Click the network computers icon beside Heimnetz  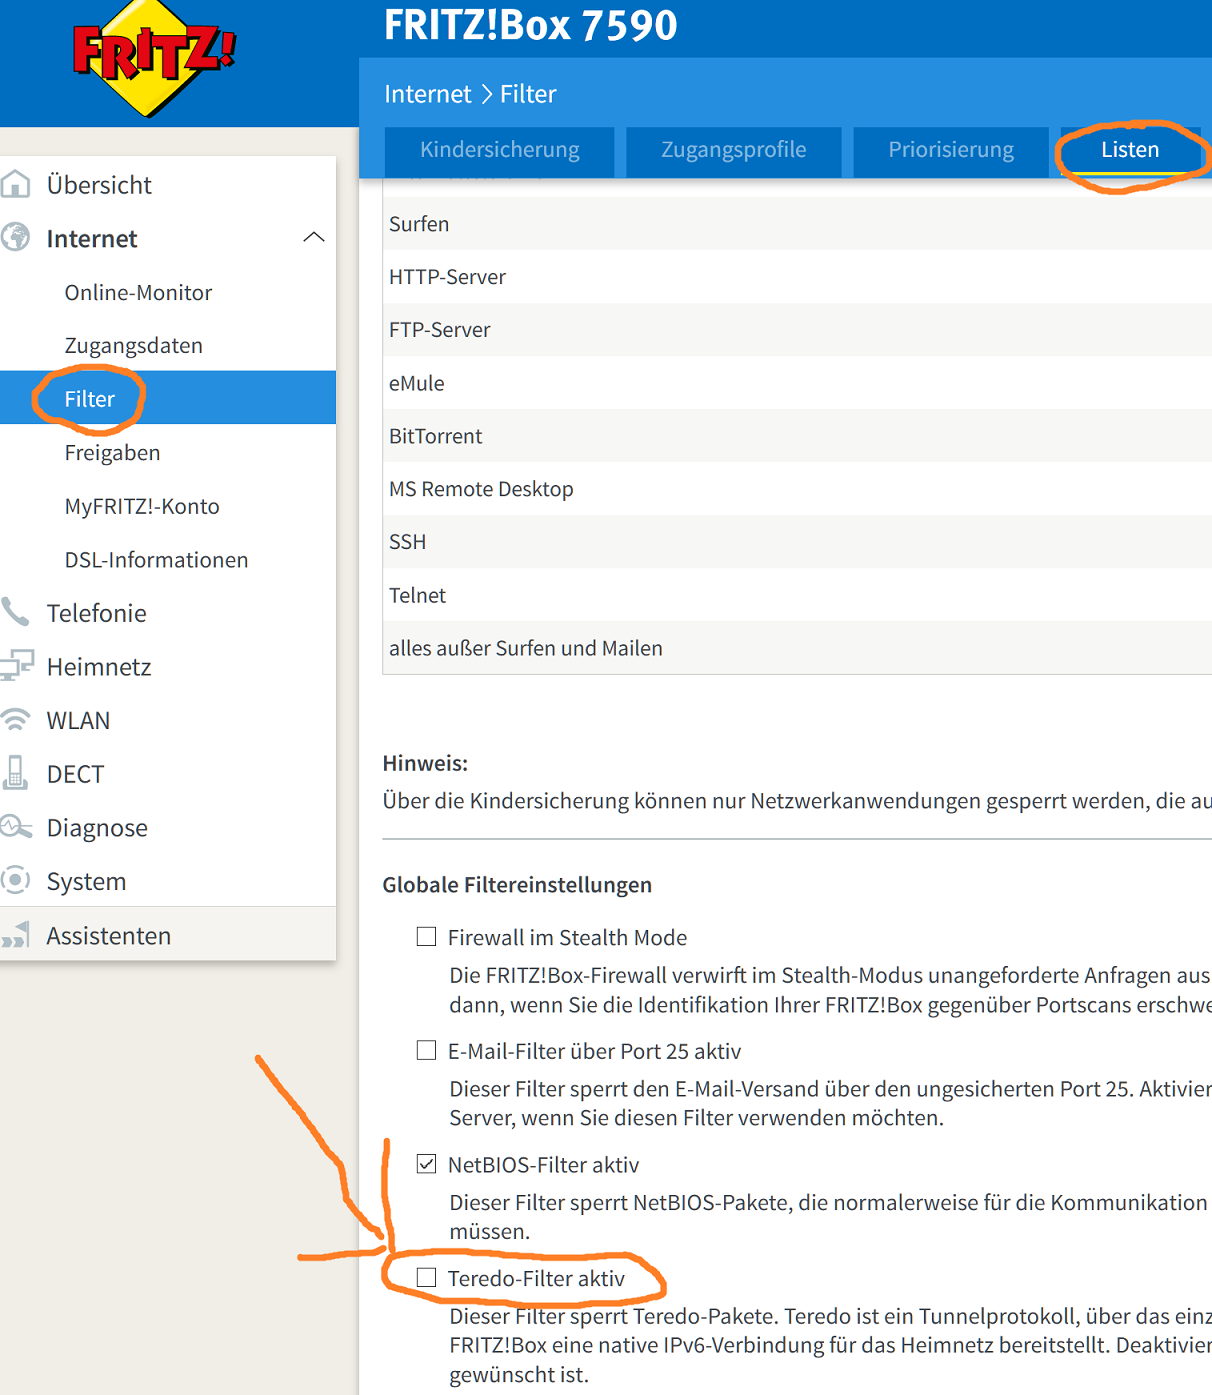[16, 666]
